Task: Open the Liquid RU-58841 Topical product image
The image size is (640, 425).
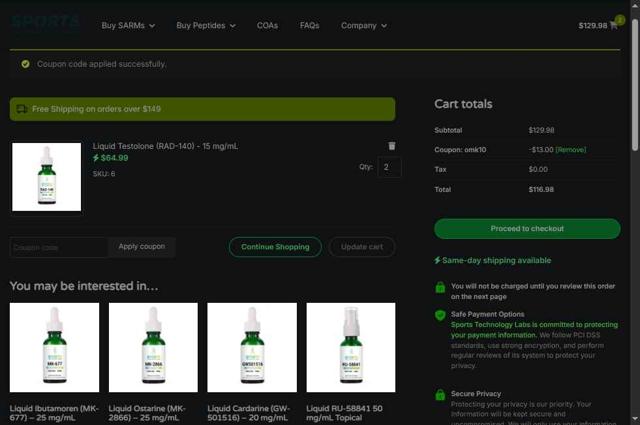Action: (351, 347)
